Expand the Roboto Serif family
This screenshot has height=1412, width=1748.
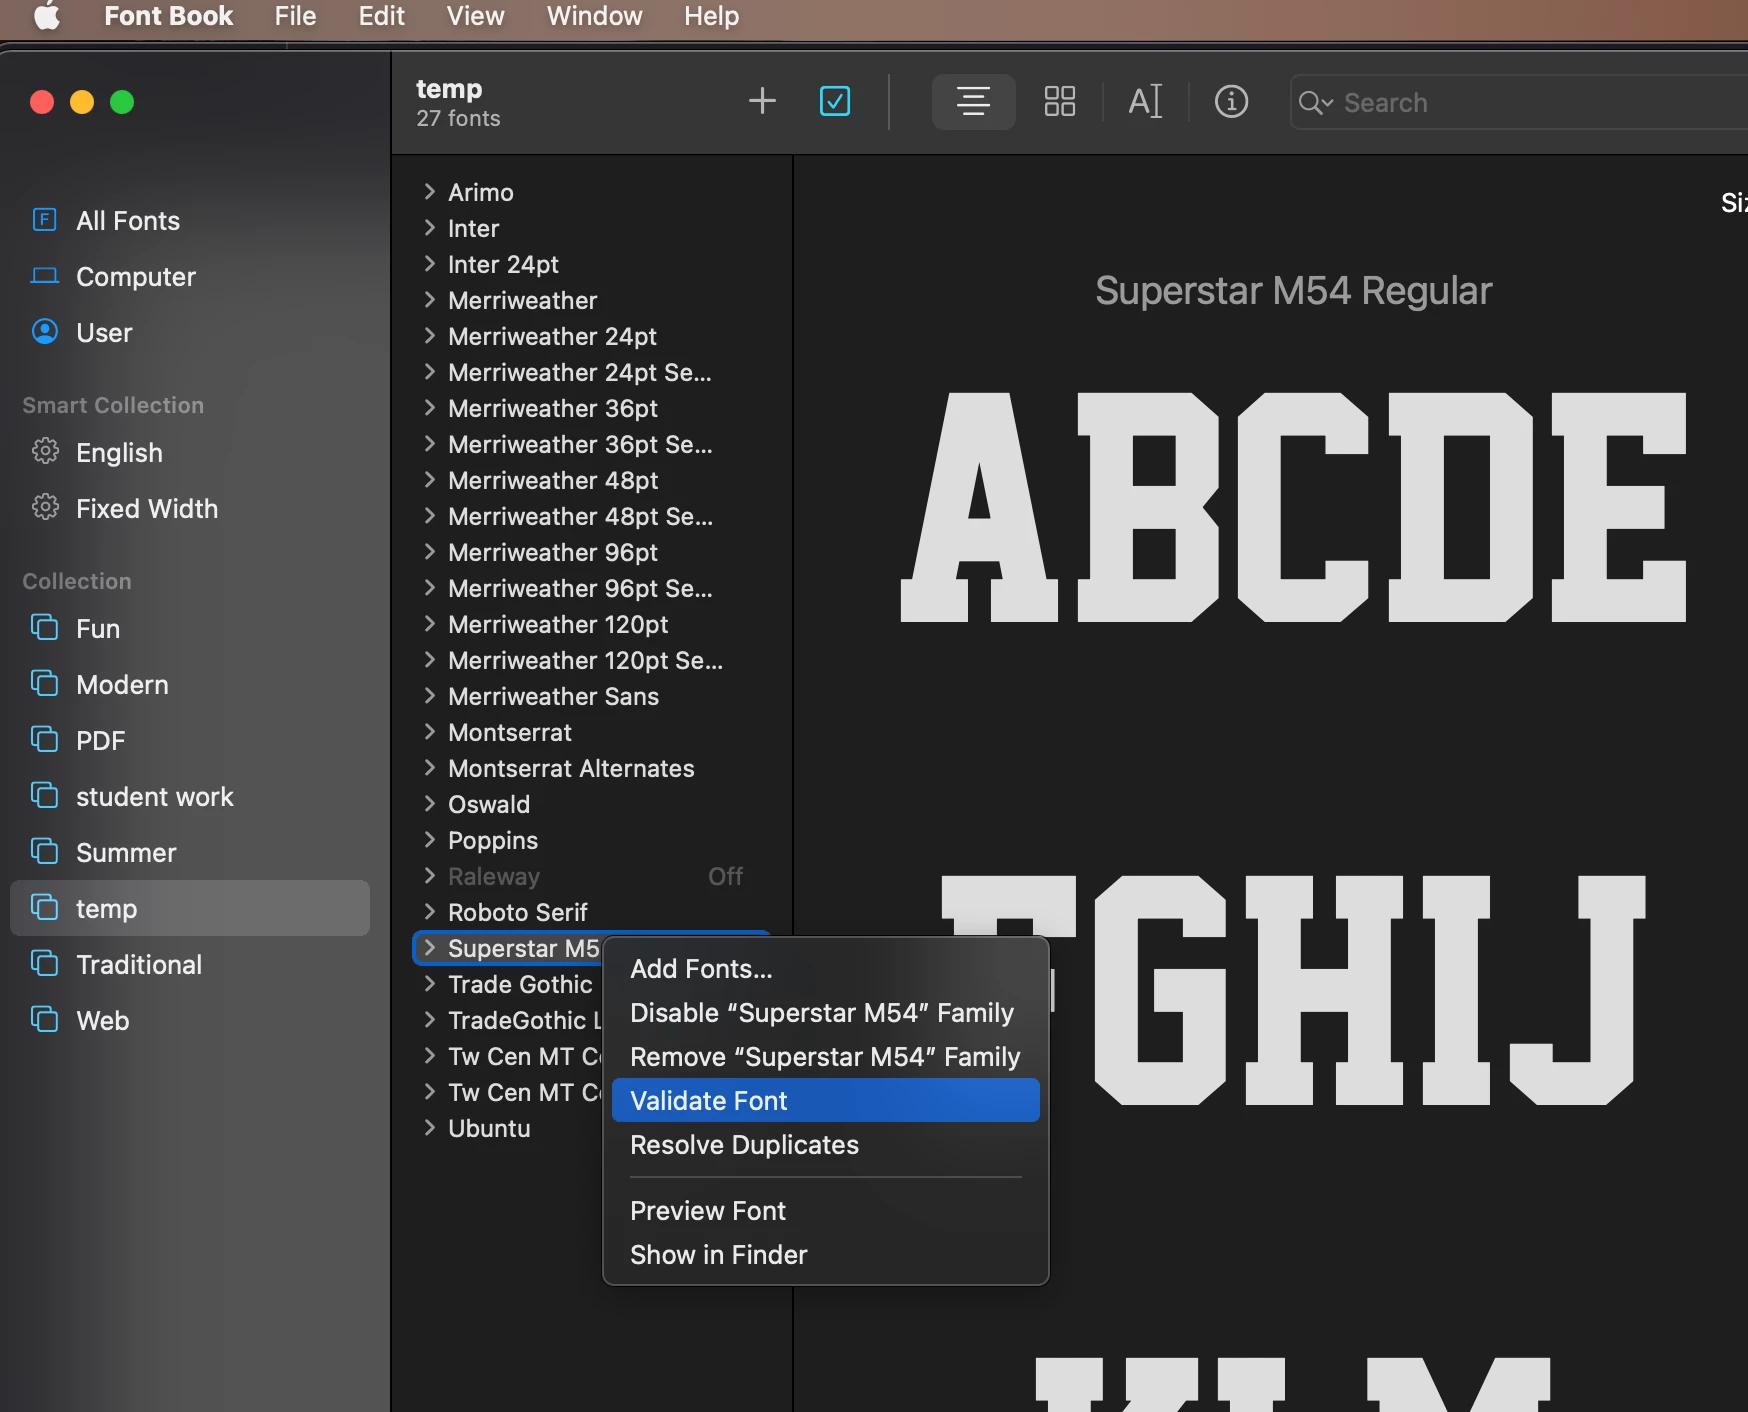[429, 912]
